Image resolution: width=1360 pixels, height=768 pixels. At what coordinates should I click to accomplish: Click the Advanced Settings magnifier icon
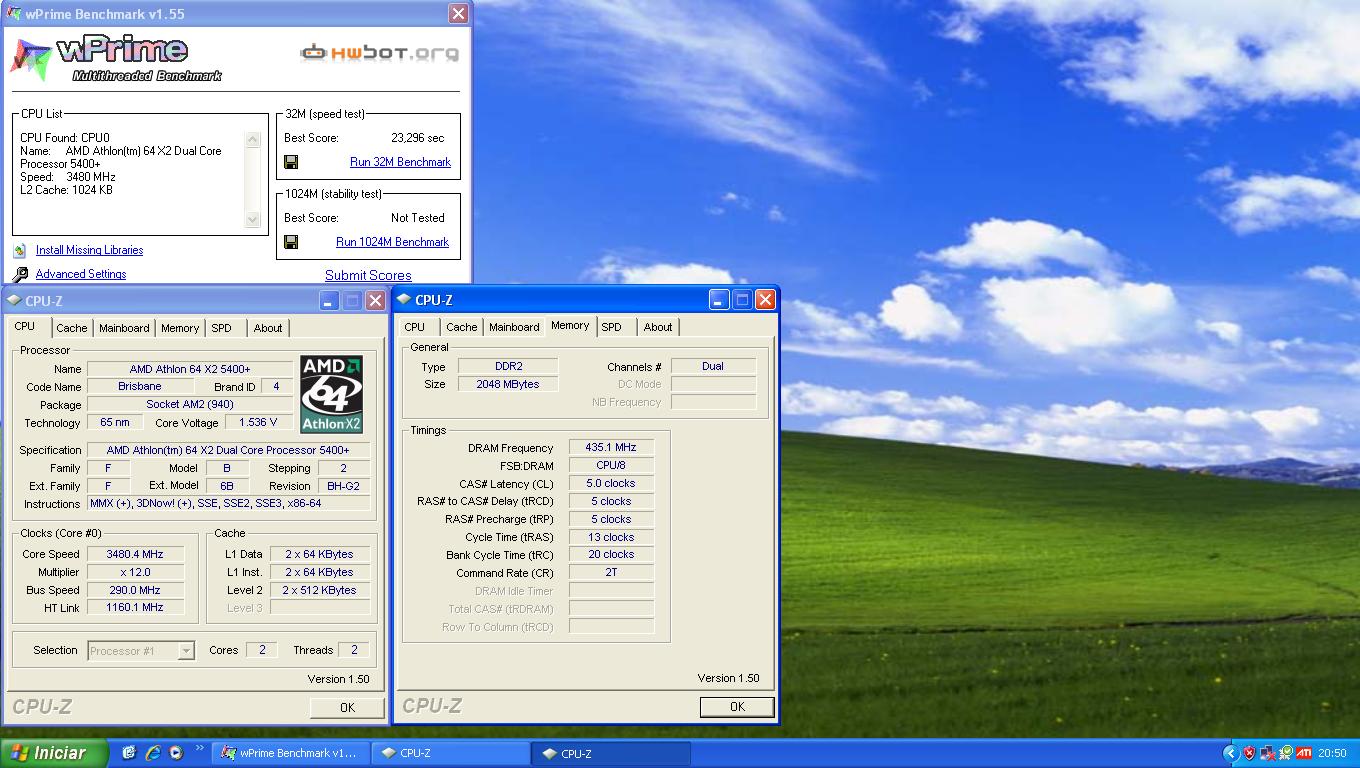pyautogui.click(x=20, y=274)
